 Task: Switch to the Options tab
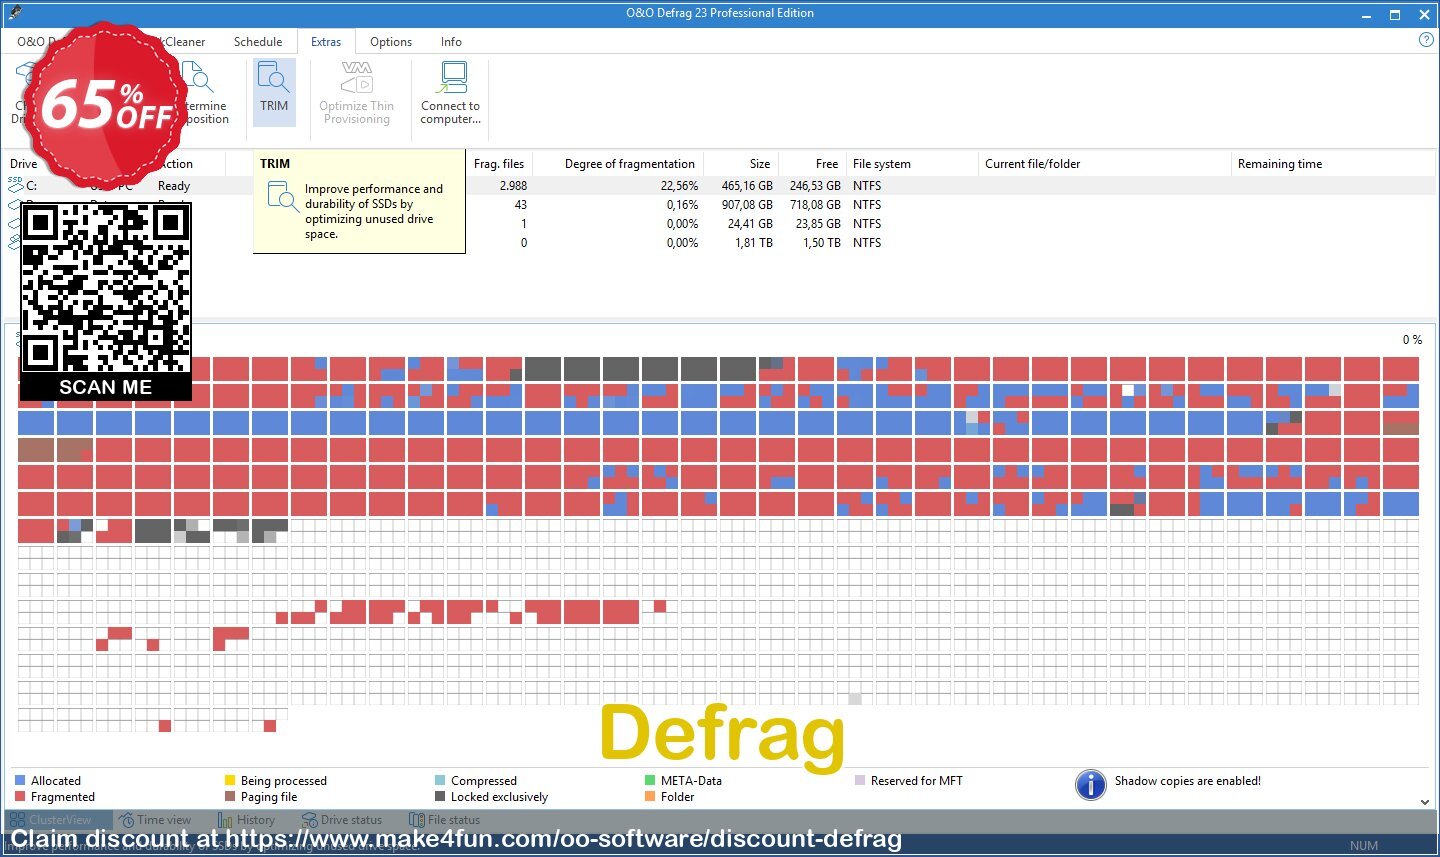point(391,42)
